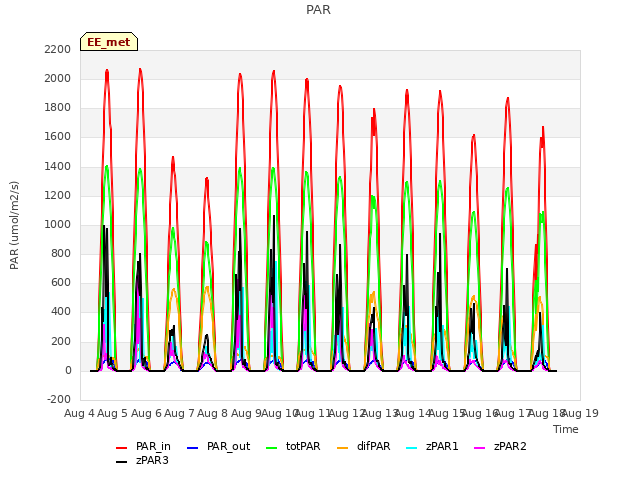
Task: Click the Aug 5 PAR_in peak
Action: pos(107,71)
